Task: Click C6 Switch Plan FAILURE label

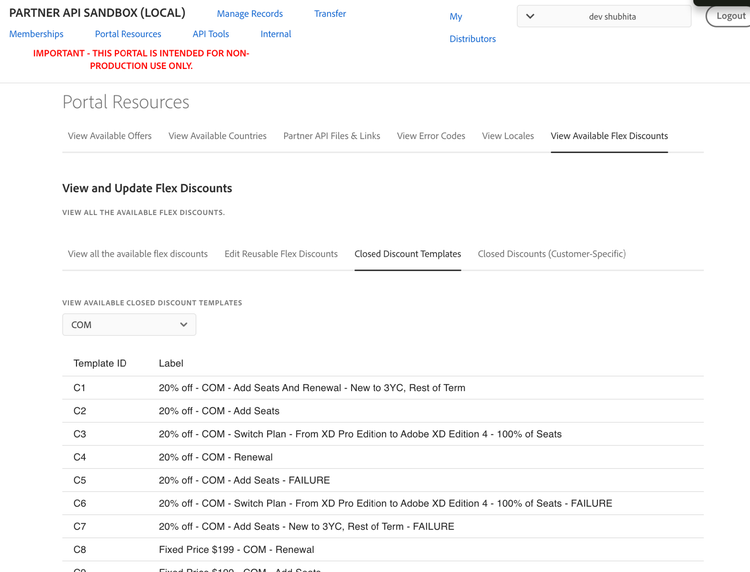Action: click(x=386, y=504)
